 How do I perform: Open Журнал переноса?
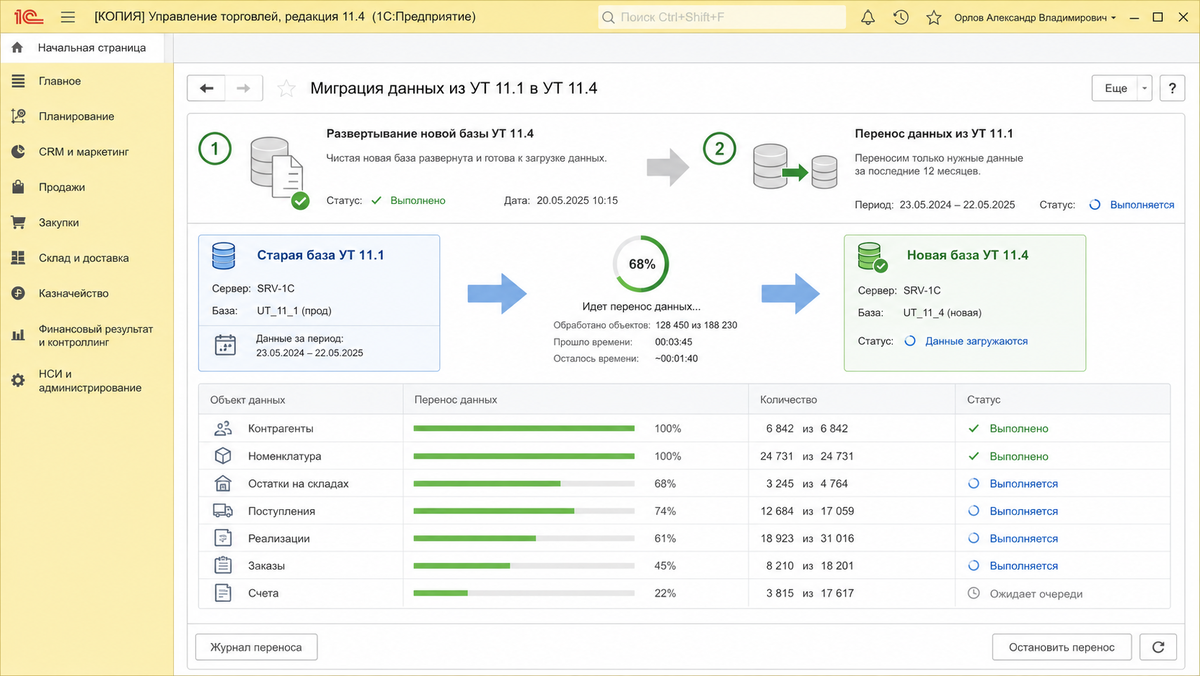[256, 647]
